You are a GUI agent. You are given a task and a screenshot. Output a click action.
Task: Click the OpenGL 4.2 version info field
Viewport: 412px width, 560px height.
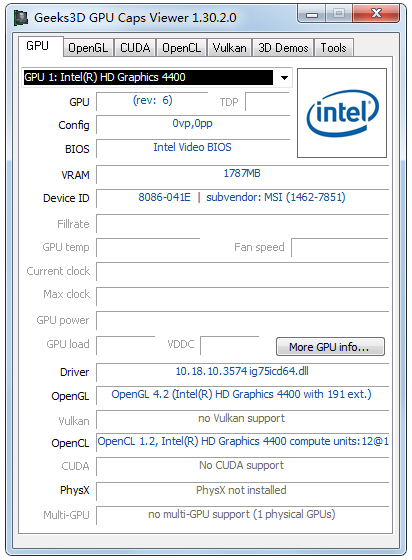click(242, 395)
